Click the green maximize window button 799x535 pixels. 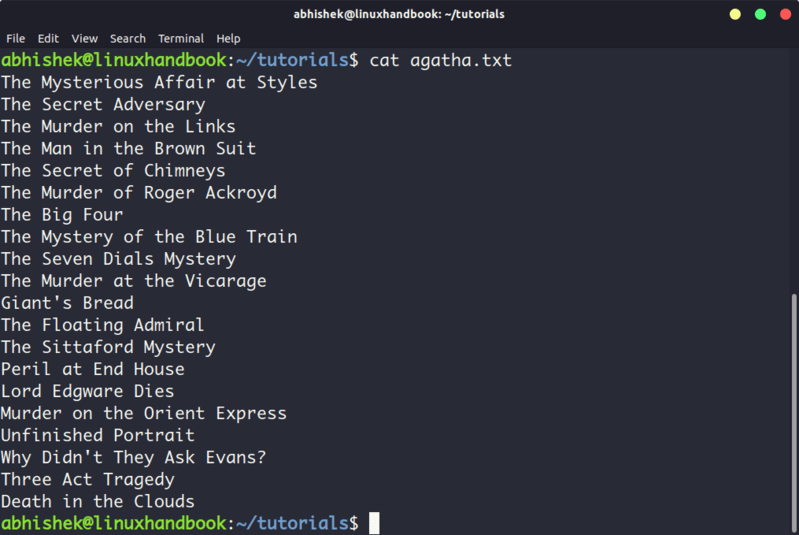(x=760, y=14)
